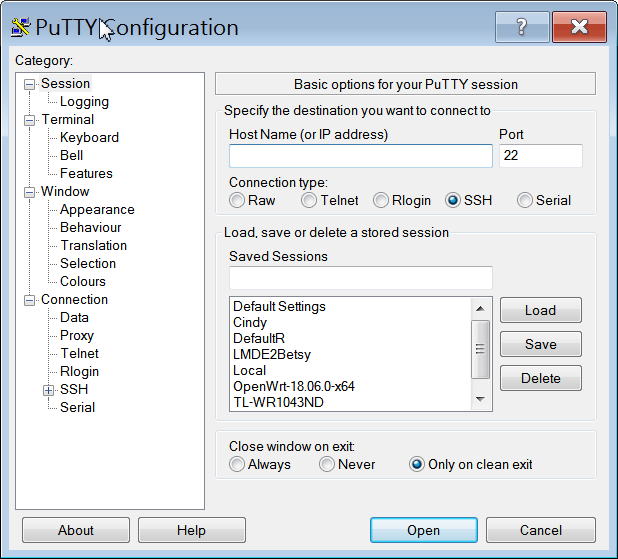
Task: Click the Open button
Action: [x=424, y=530]
